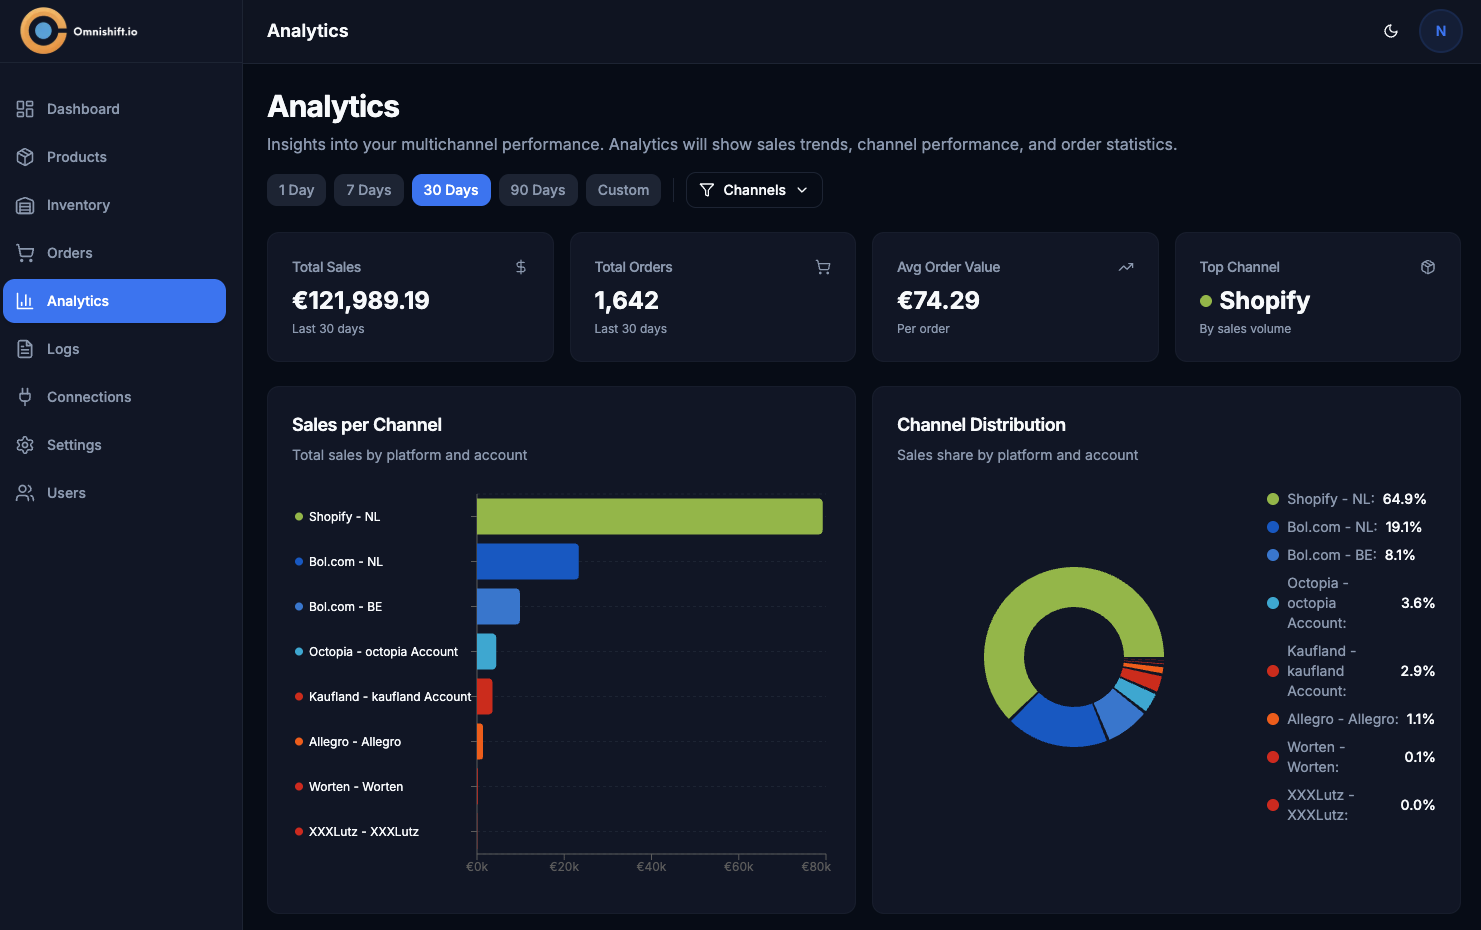Viewport: 1481px width, 930px height.
Task: Select the 1 Day range
Action: (x=296, y=190)
